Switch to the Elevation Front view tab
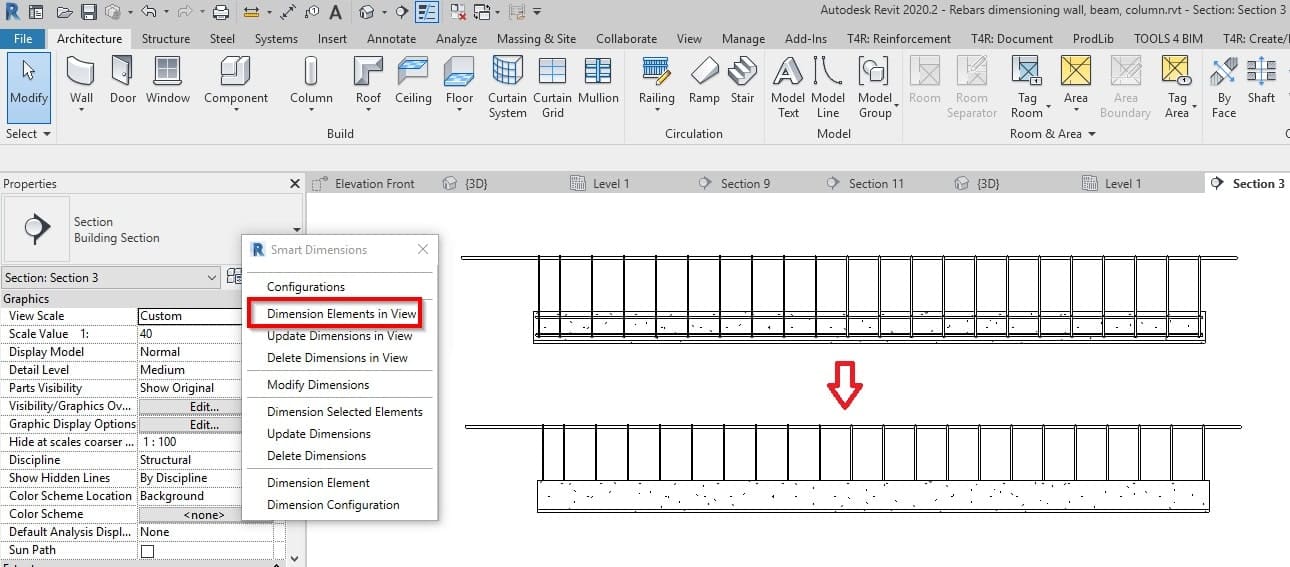The height and width of the screenshot is (567, 1290). click(375, 184)
